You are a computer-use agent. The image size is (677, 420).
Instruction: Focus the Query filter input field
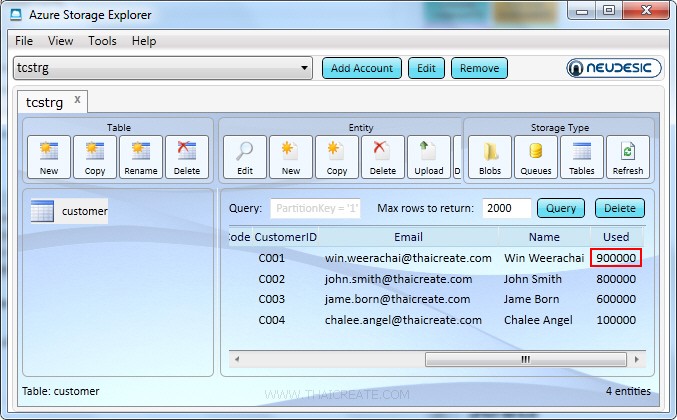pyautogui.click(x=316, y=208)
